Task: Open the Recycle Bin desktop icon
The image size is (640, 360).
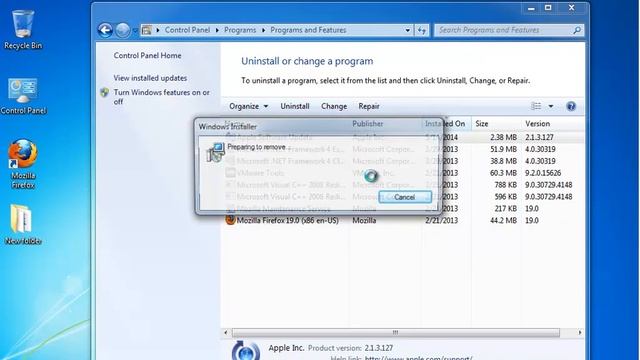Action: point(23,29)
